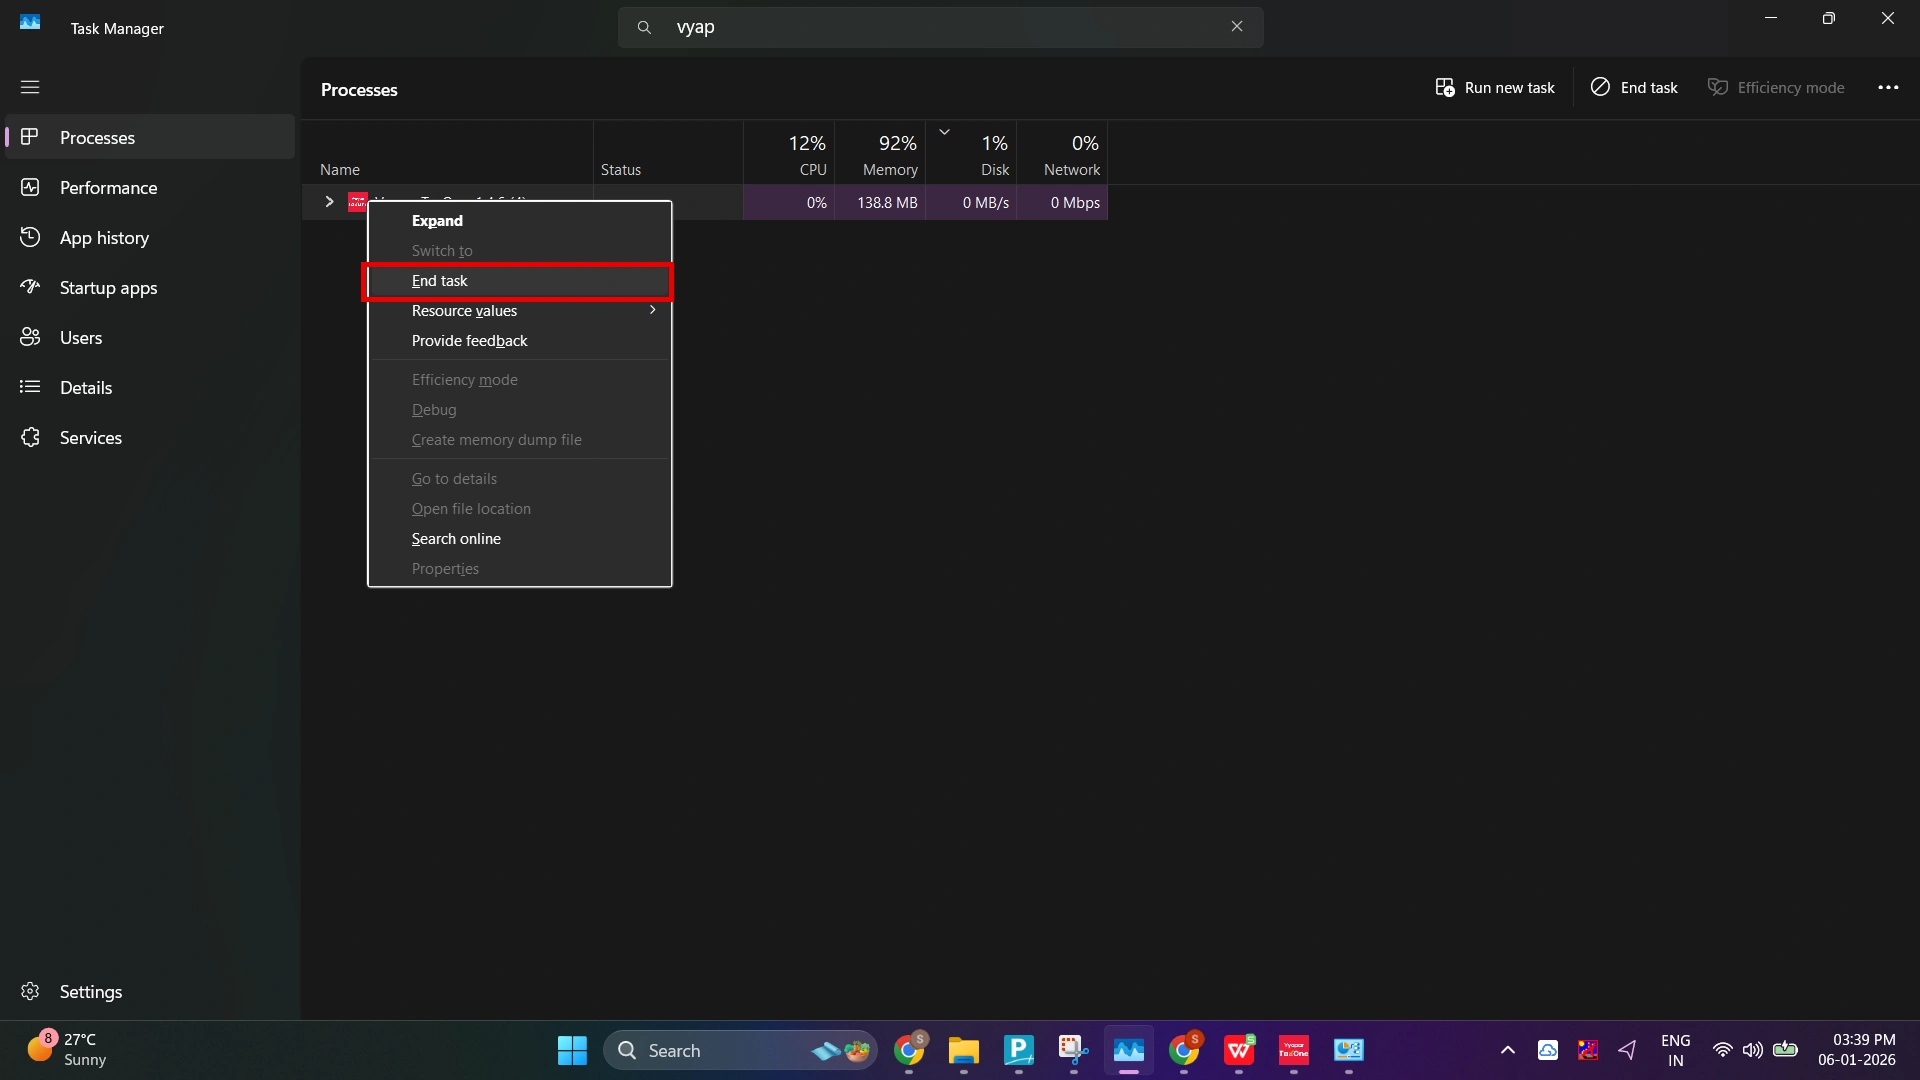Clear the search box text
Viewport: 1920px width, 1080px height.
pyautogui.click(x=1237, y=27)
